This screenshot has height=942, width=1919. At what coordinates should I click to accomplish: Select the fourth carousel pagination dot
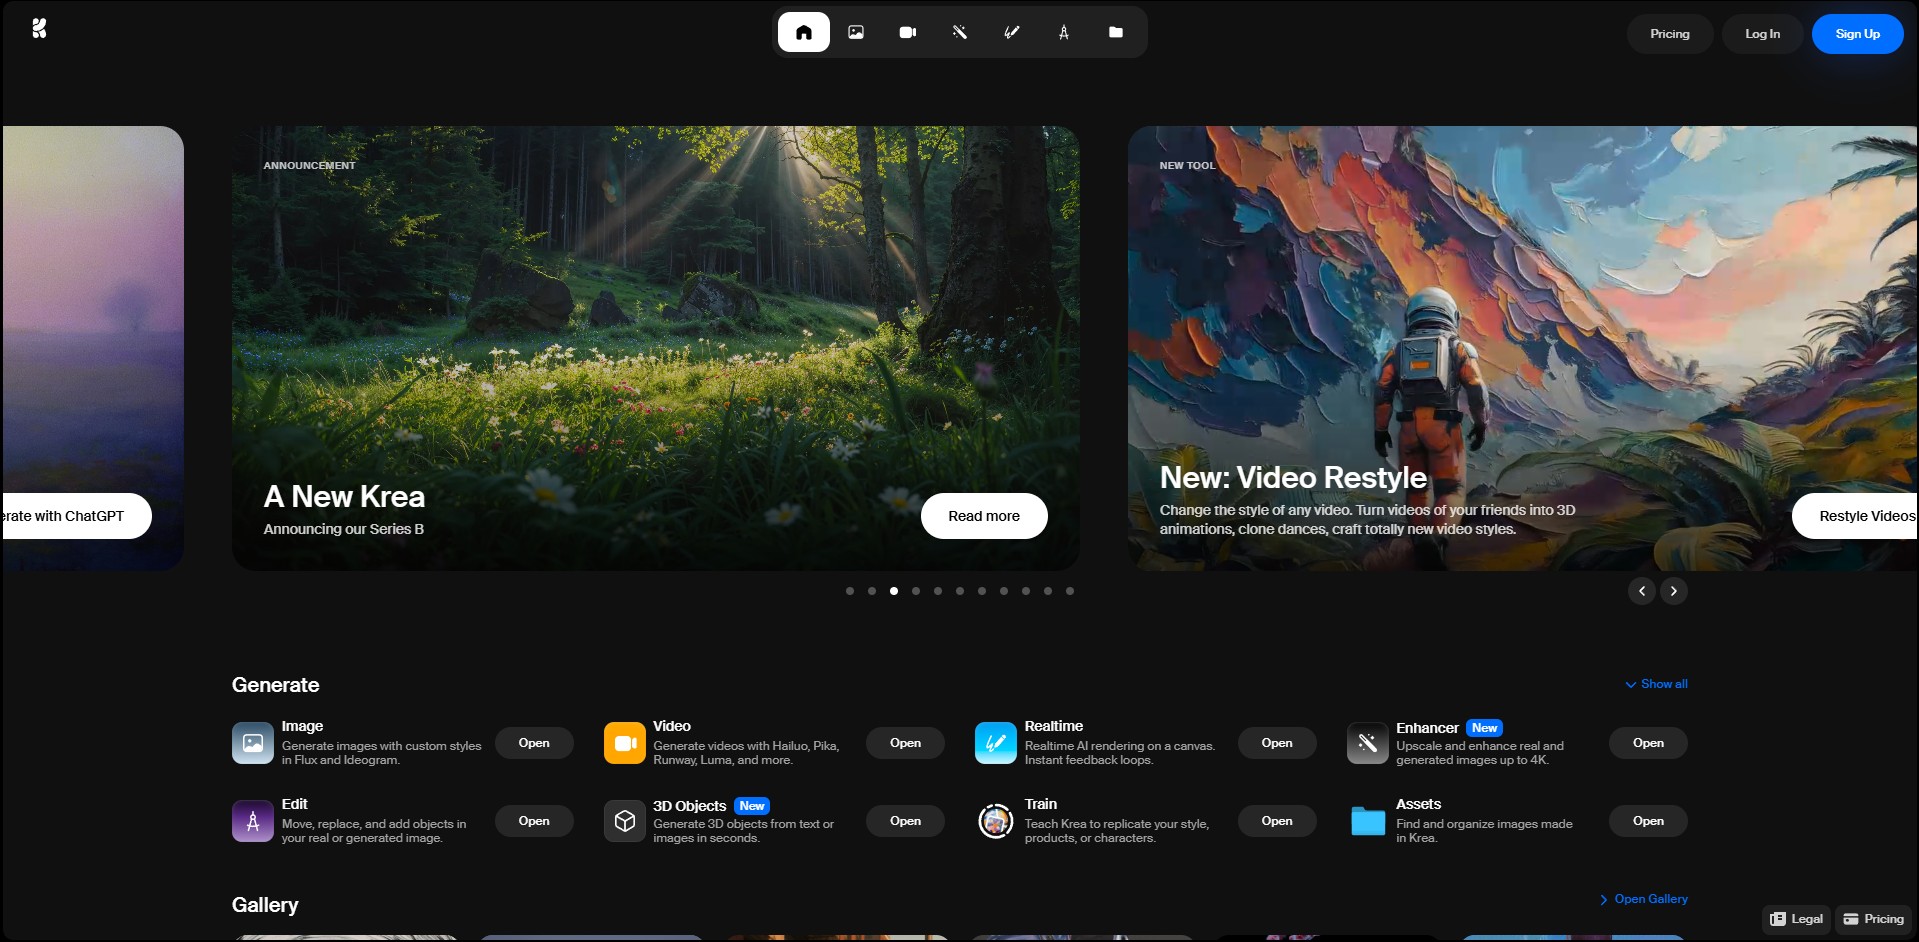(x=916, y=591)
